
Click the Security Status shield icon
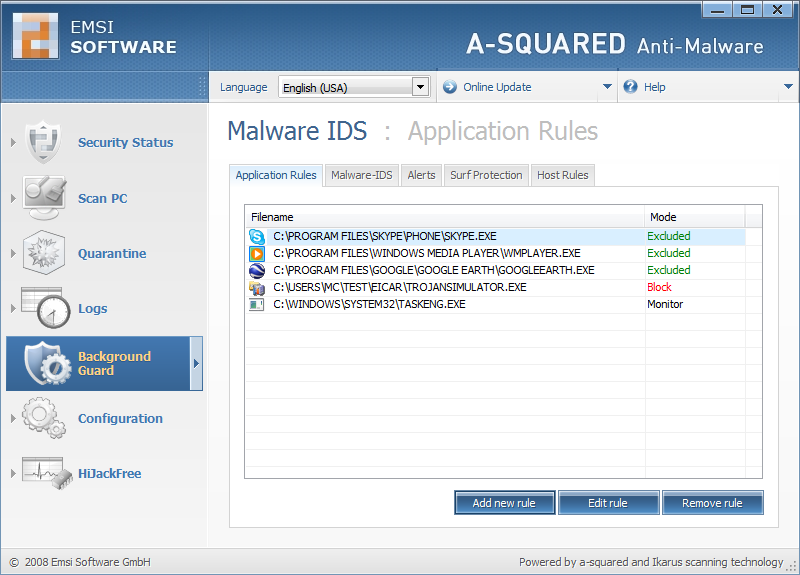point(43,142)
